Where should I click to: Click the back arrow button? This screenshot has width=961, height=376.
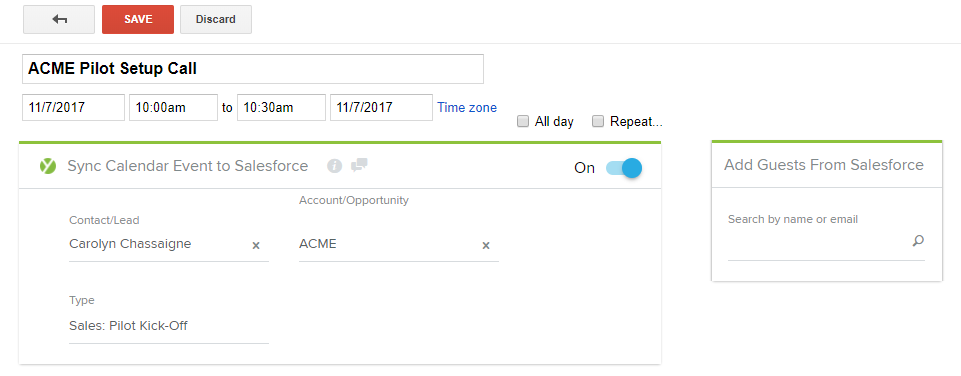pos(59,19)
